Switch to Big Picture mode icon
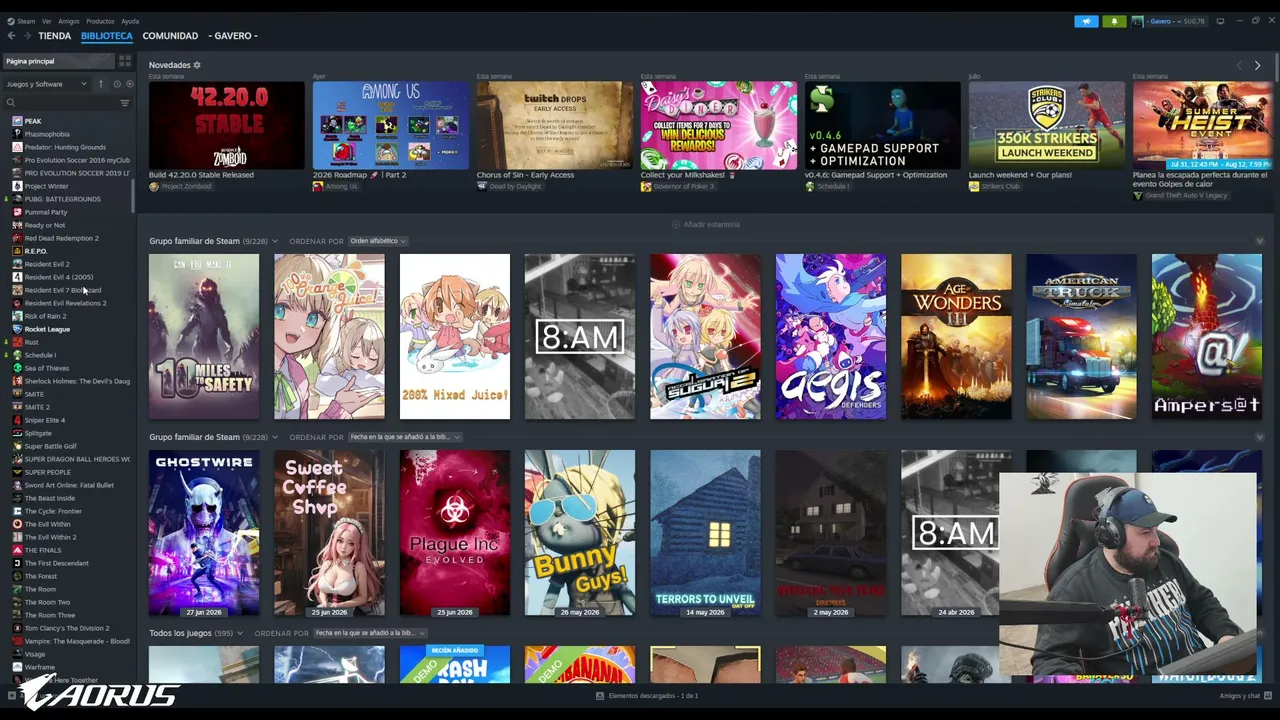 1220,21
